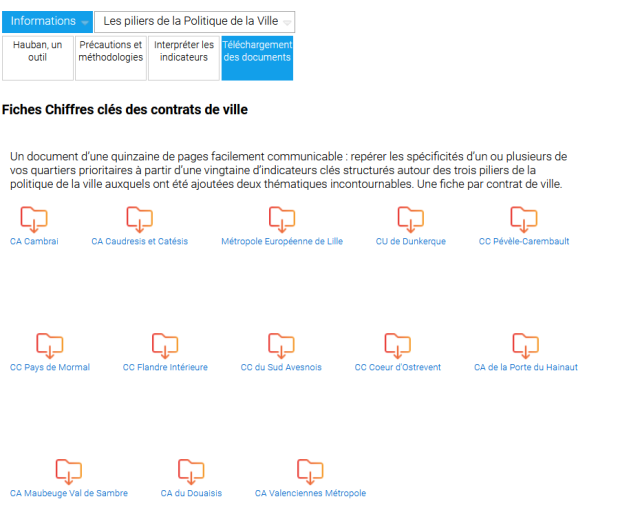This screenshot has height=521, width=620.
Task: Click the download folder icon above CA Cambrai
Action: coord(34,219)
